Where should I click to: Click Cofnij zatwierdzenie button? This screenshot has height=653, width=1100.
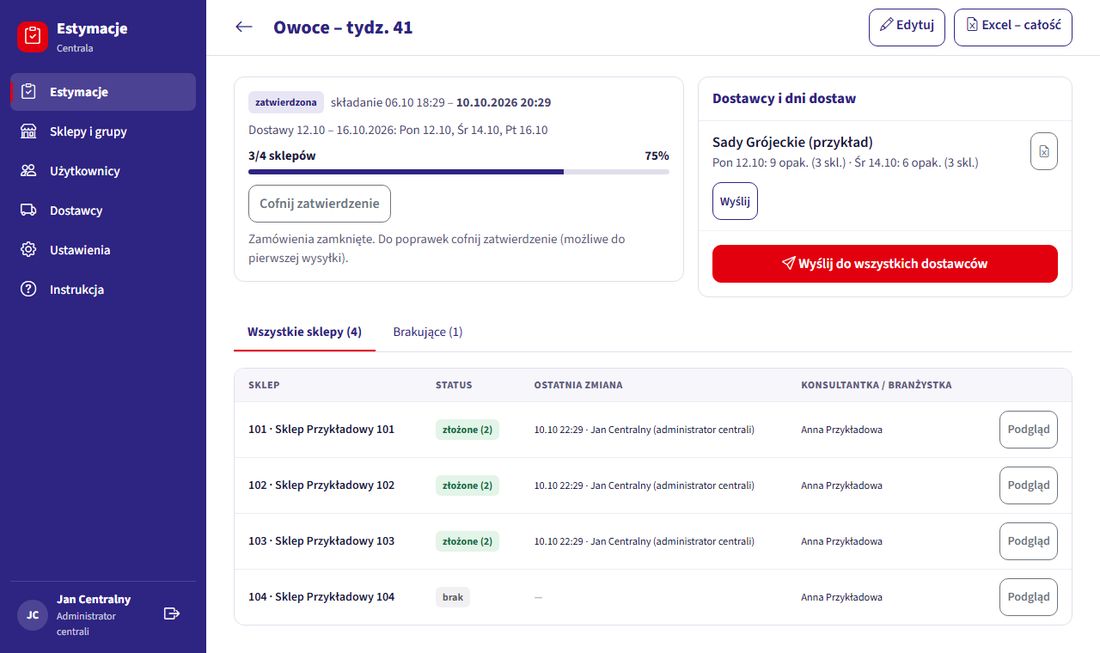(319, 203)
